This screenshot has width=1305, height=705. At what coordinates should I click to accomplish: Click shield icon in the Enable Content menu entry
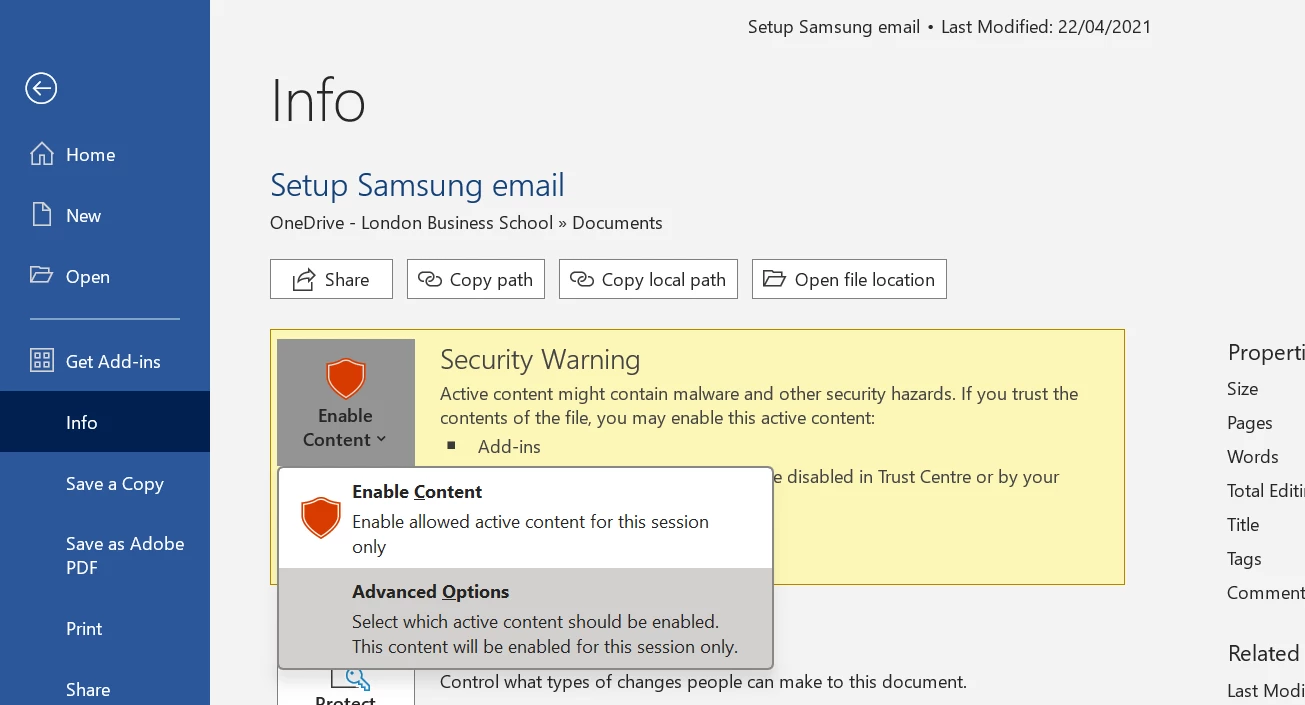point(321,518)
